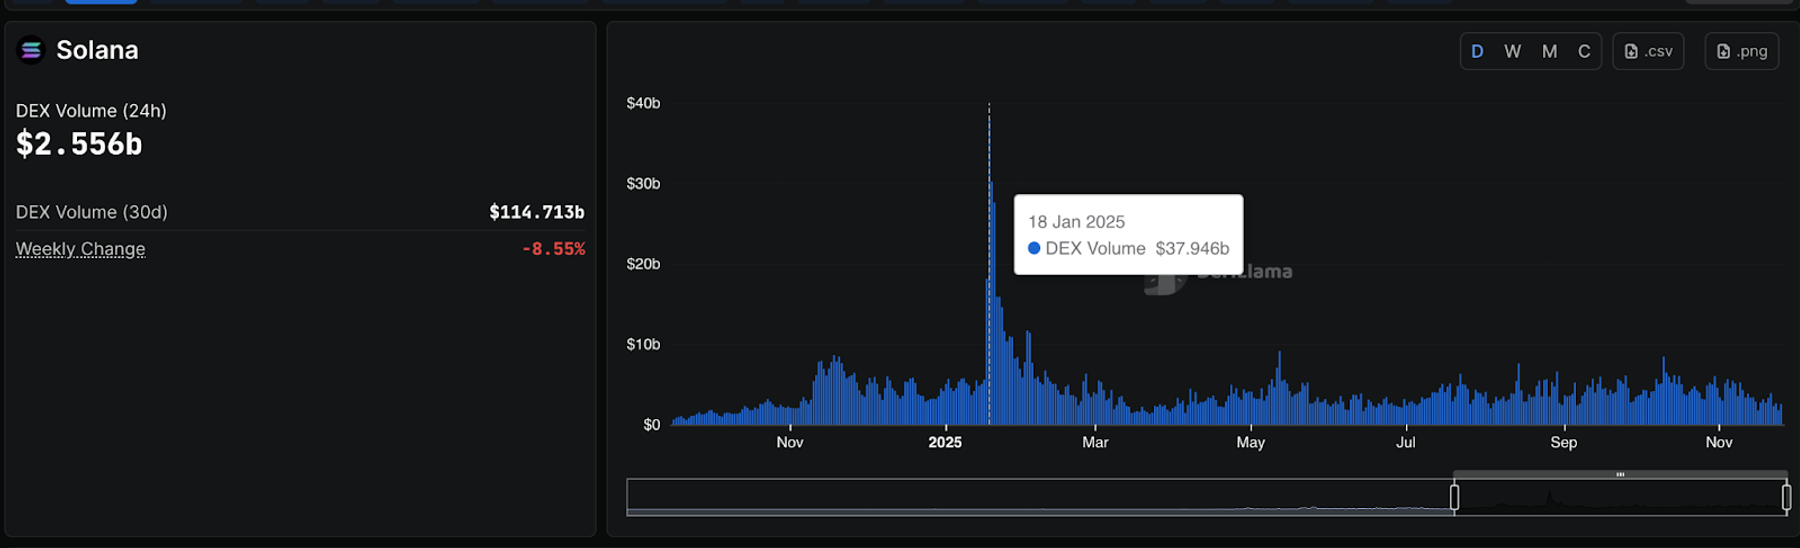1800x548 pixels.
Task: Click the file icon in .png button
Action: pyautogui.click(x=1723, y=51)
